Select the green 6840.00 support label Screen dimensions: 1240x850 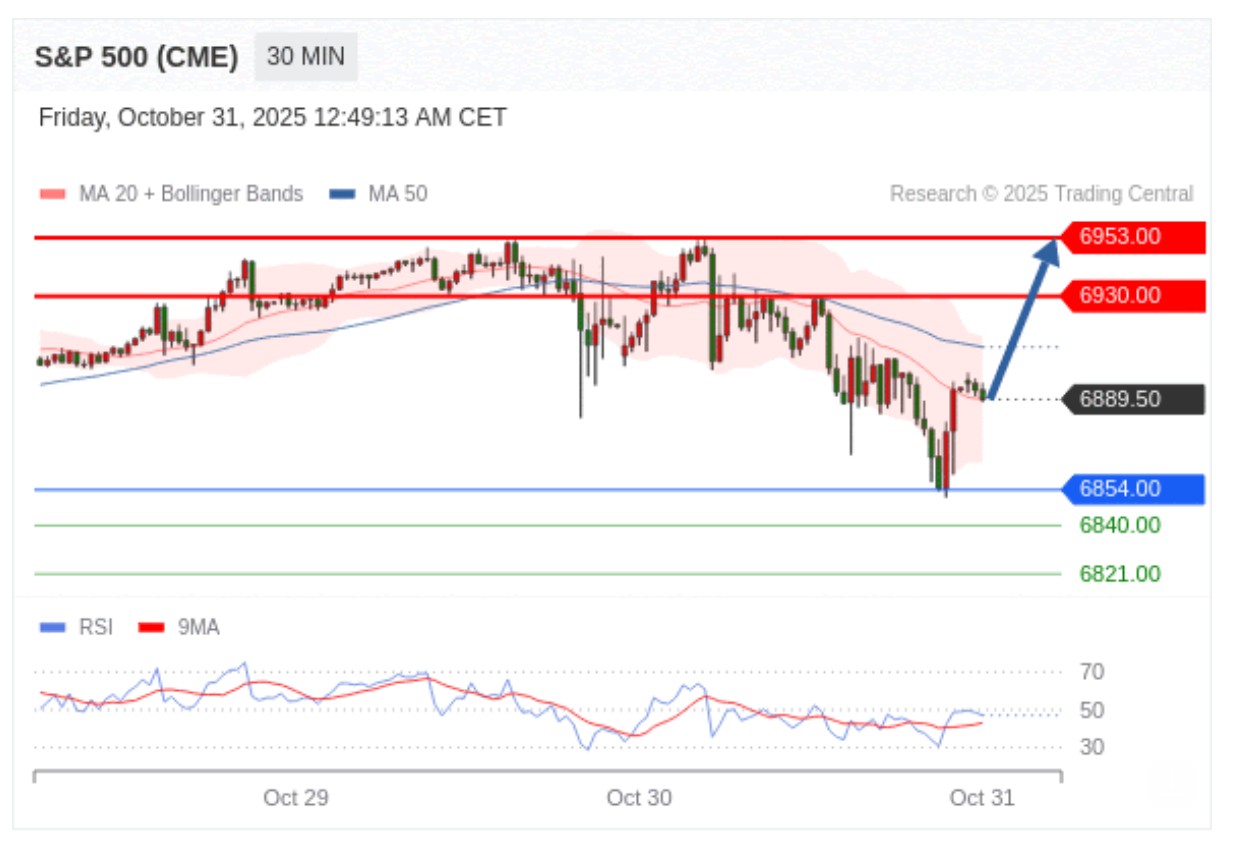(1120, 525)
